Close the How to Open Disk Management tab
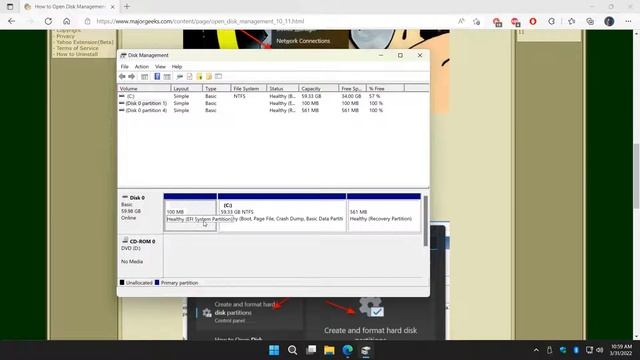The width and height of the screenshot is (640, 360). click(x=113, y=7)
